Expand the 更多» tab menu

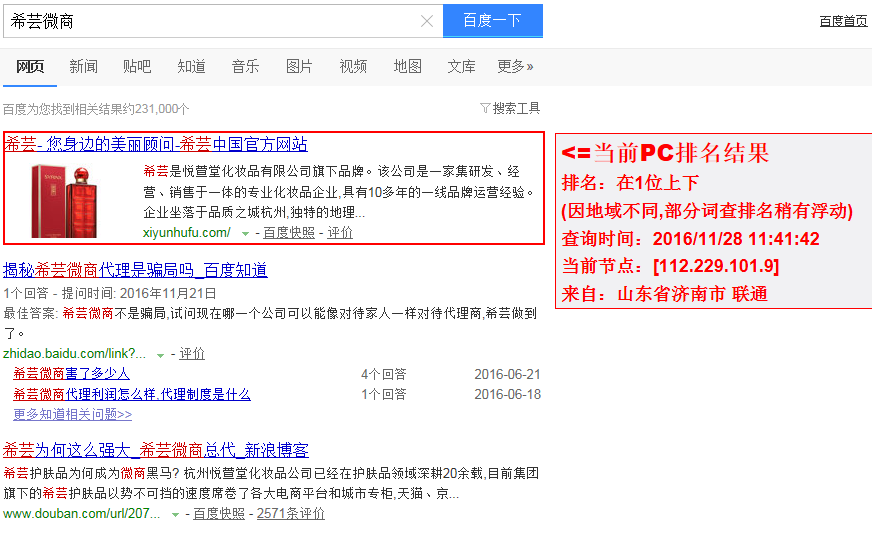coord(515,67)
